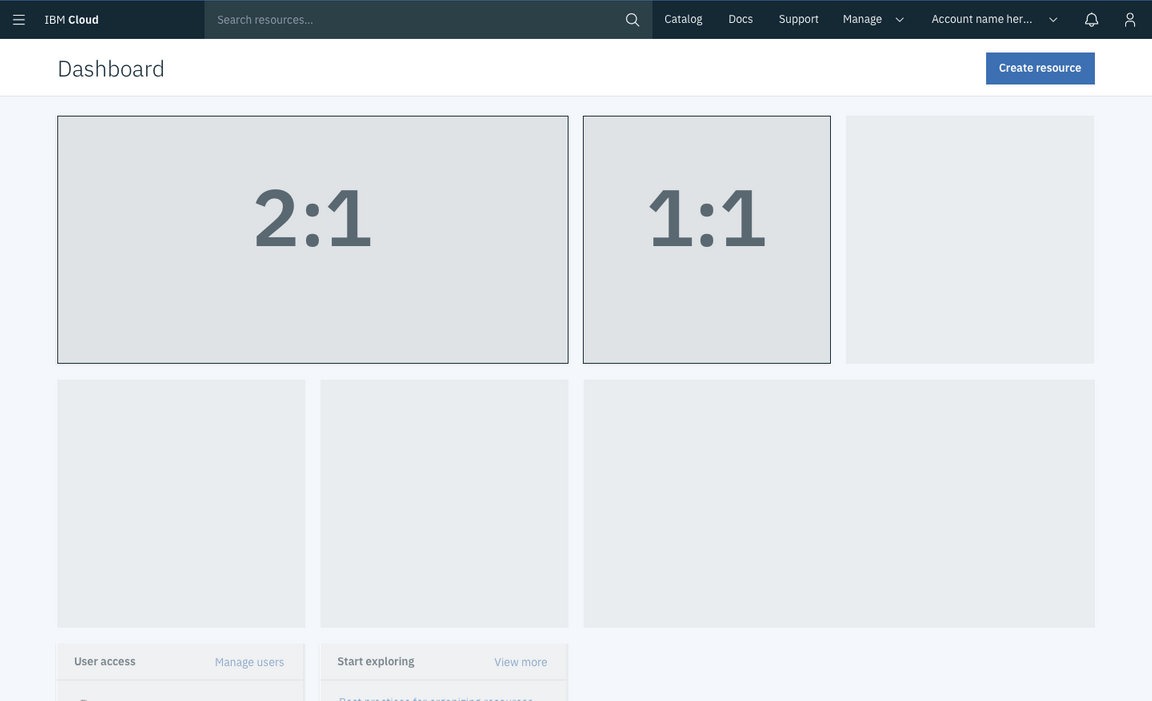Click the Create resource button
The width and height of the screenshot is (1152, 701).
[x=1040, y=67]
